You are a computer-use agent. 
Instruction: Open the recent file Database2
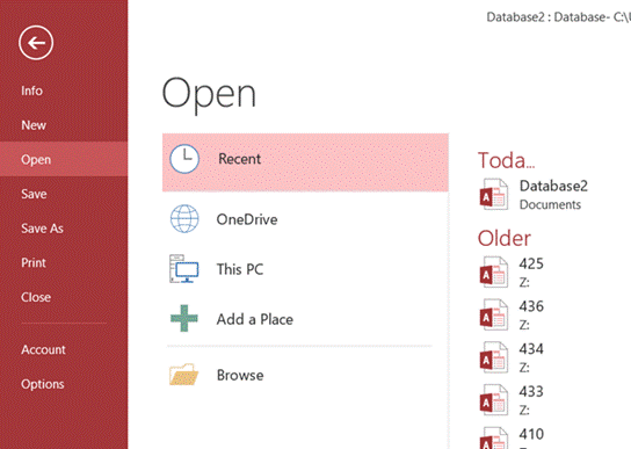[553, 186]
